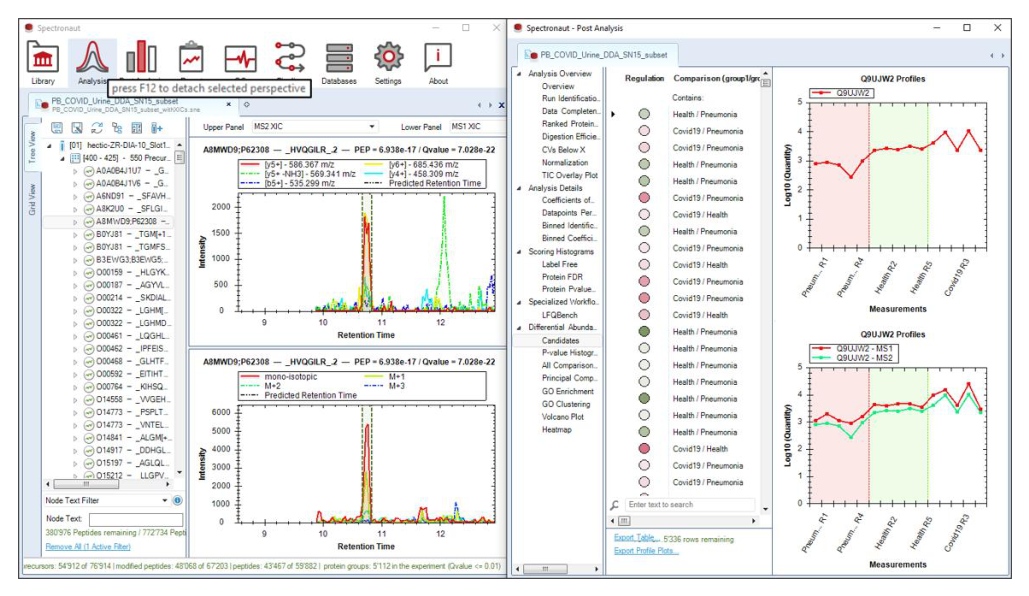Open the Node Text Filter dropdown
Image resolution: width=1029 pixels, height=596 pixels.
(x=164, y=500)
